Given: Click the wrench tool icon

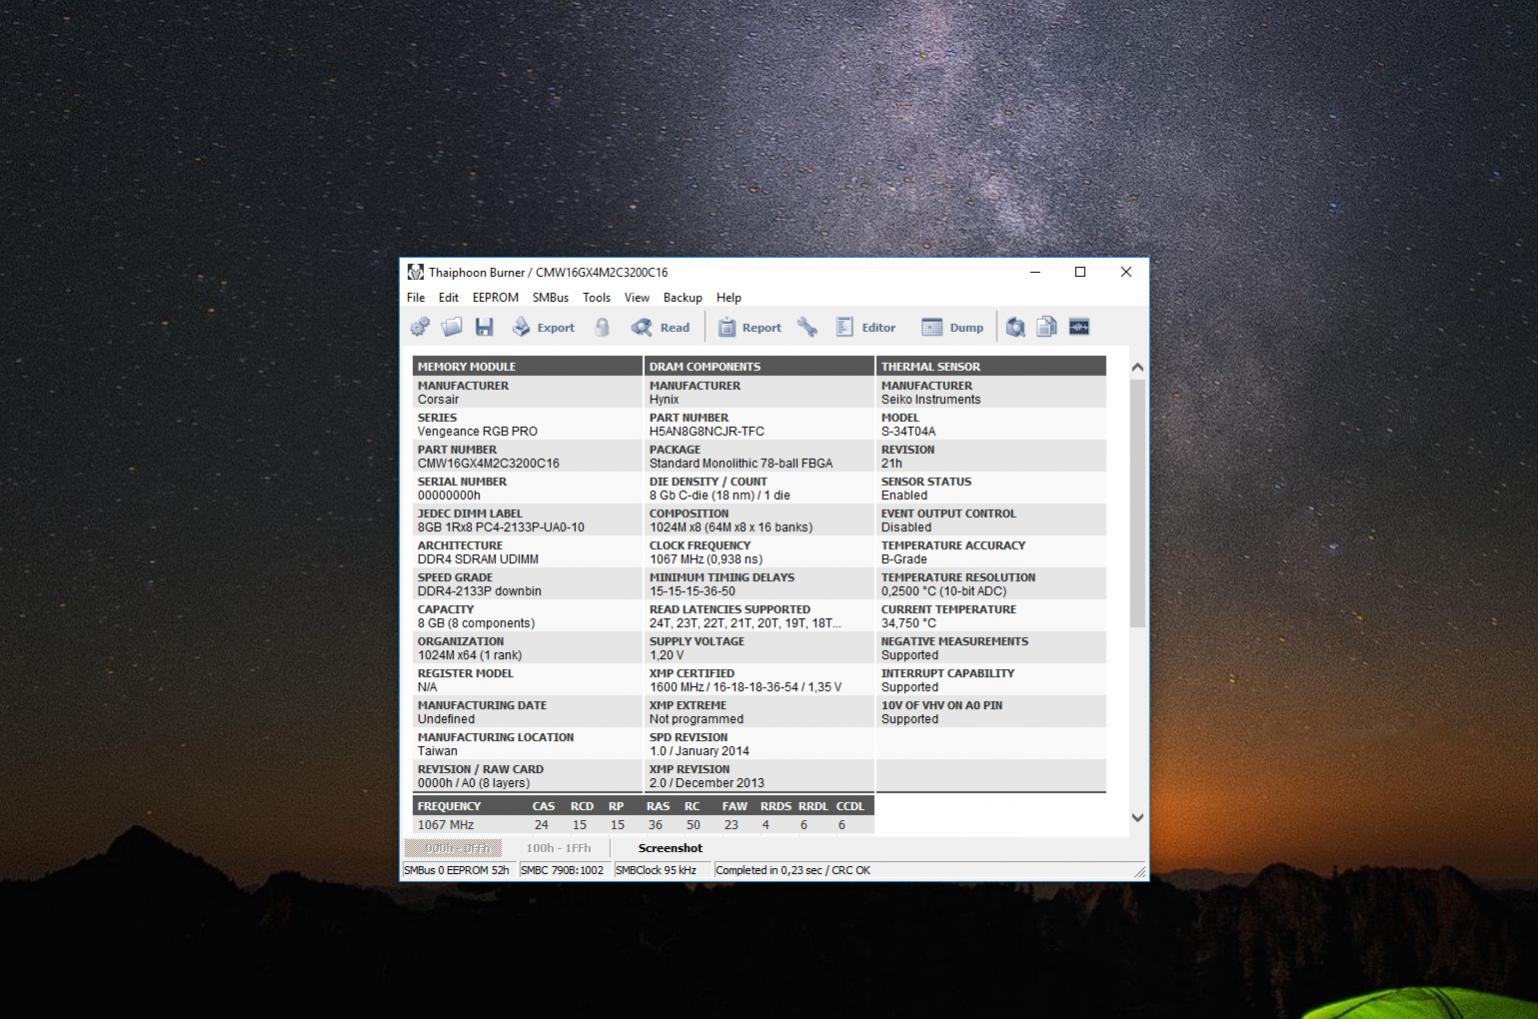Looking at the screenshot, I should coord(807,327).
